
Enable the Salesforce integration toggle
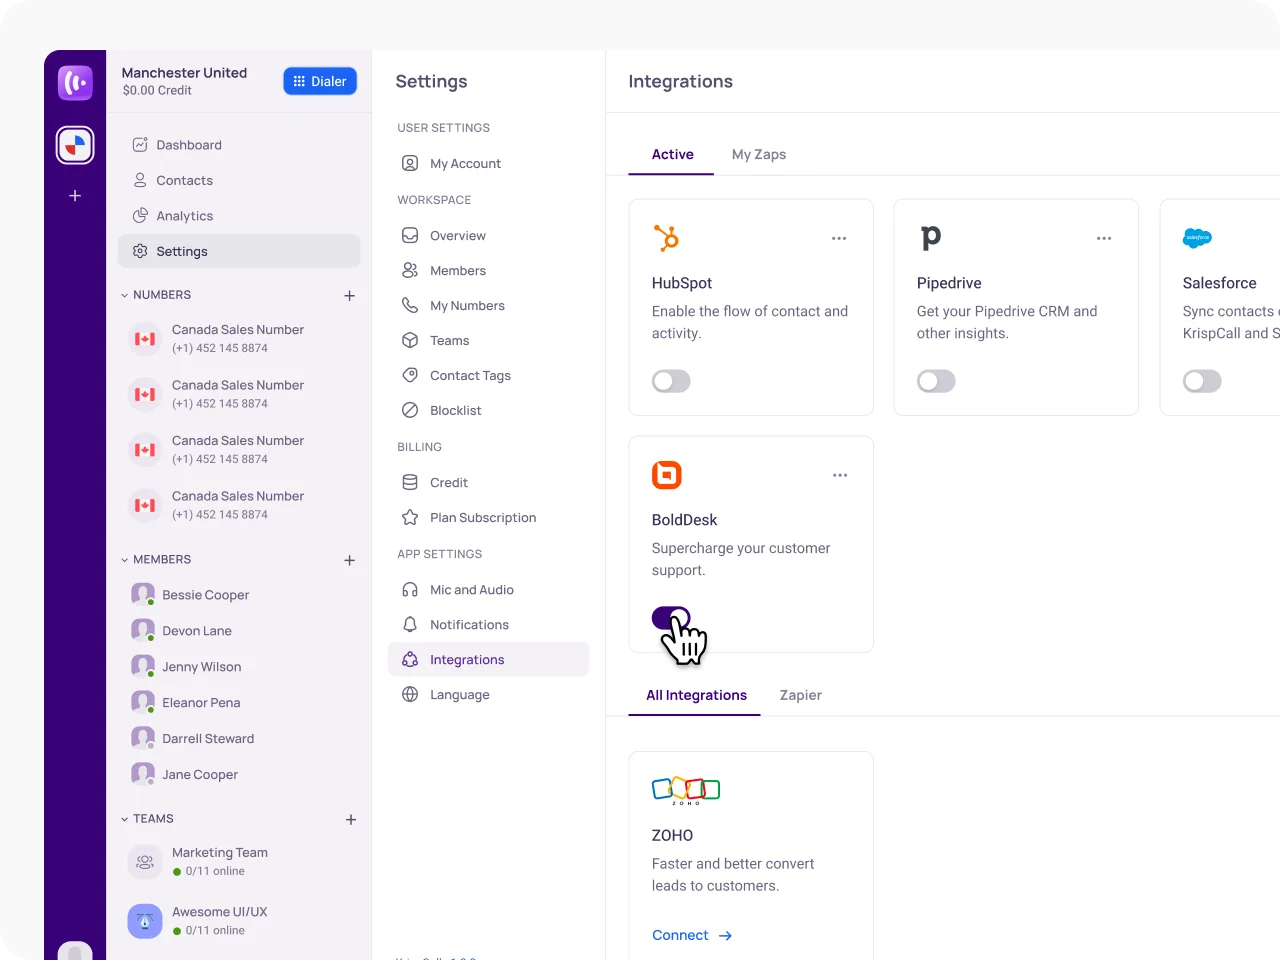1202,381
